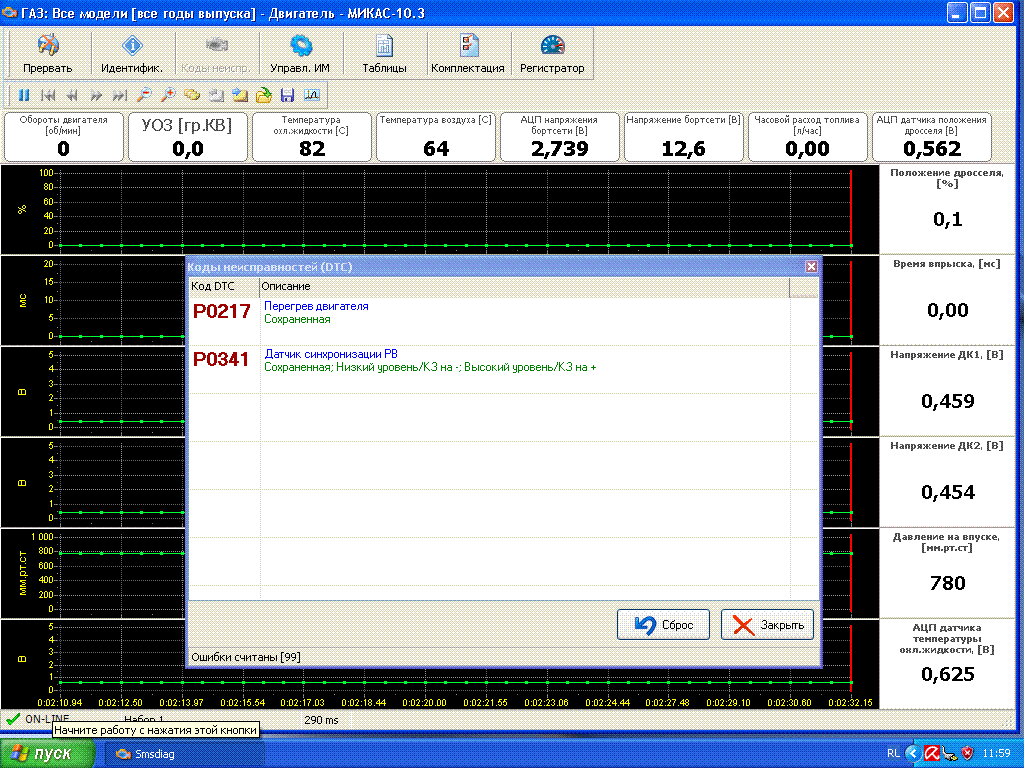The image size is (1024, 768).
Task: Open the Таблицы tables view
Action: 384,54
